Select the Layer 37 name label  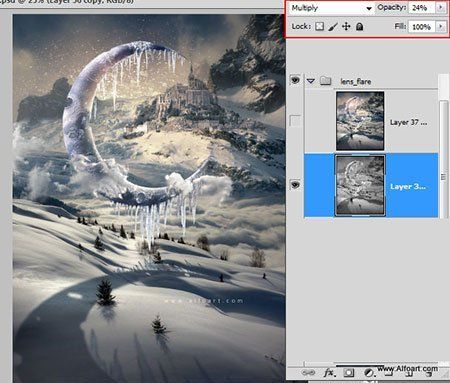(x=408, y=122)
